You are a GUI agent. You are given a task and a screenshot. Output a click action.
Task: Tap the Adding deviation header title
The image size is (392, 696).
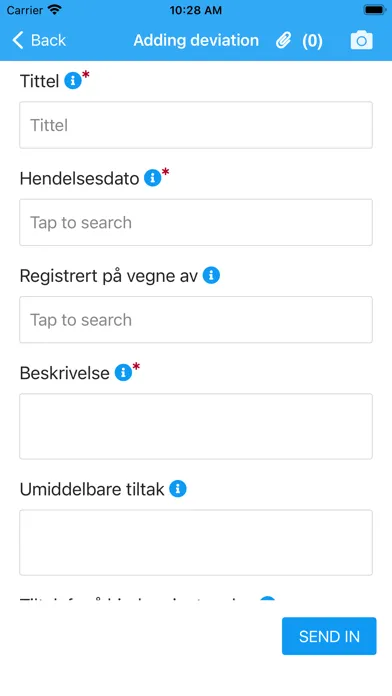point(196,40)
